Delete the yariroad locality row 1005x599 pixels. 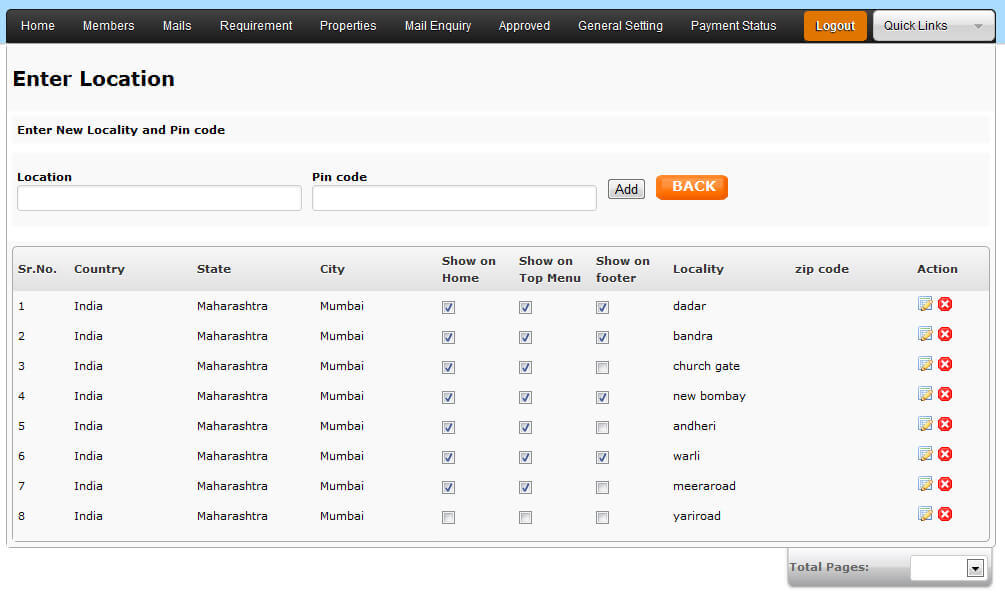[x=945, y=514]
